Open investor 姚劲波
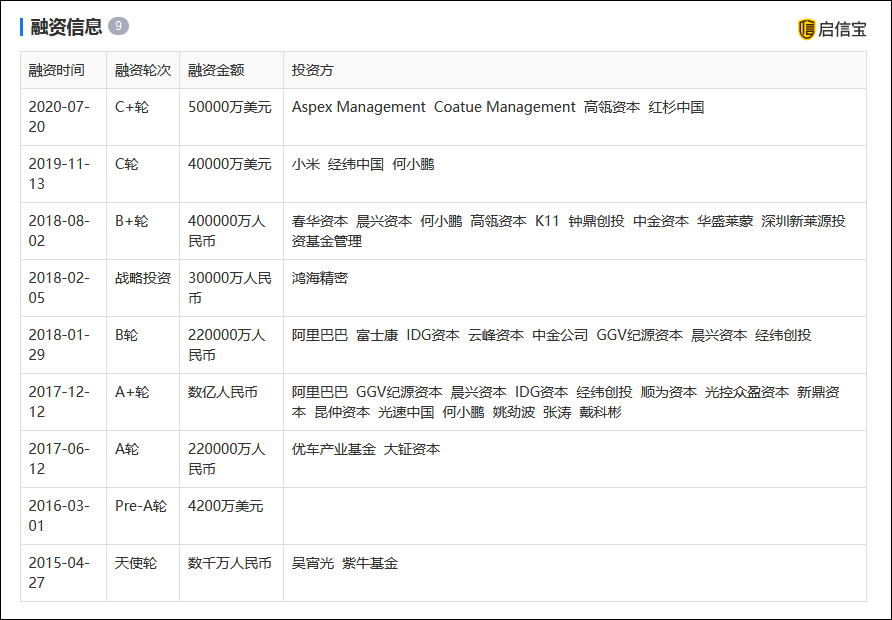This screenshot has width=892, height=620. click(x=514, y=412)
